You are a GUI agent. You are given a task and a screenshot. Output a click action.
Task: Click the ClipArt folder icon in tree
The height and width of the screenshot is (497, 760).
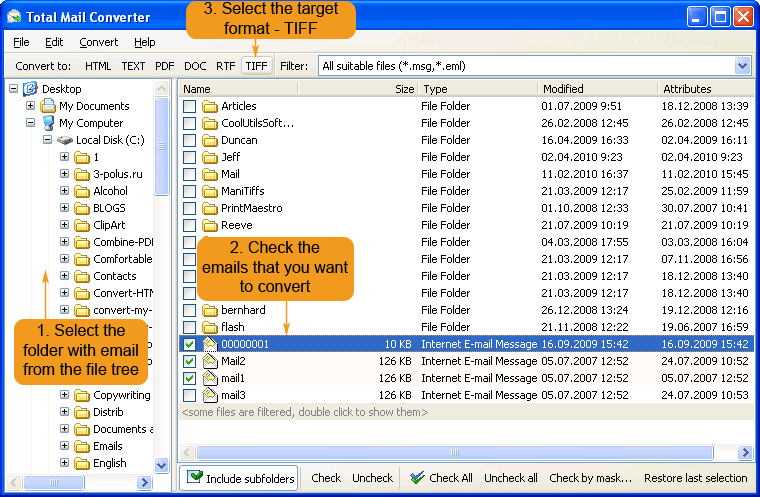click(82, 225)
